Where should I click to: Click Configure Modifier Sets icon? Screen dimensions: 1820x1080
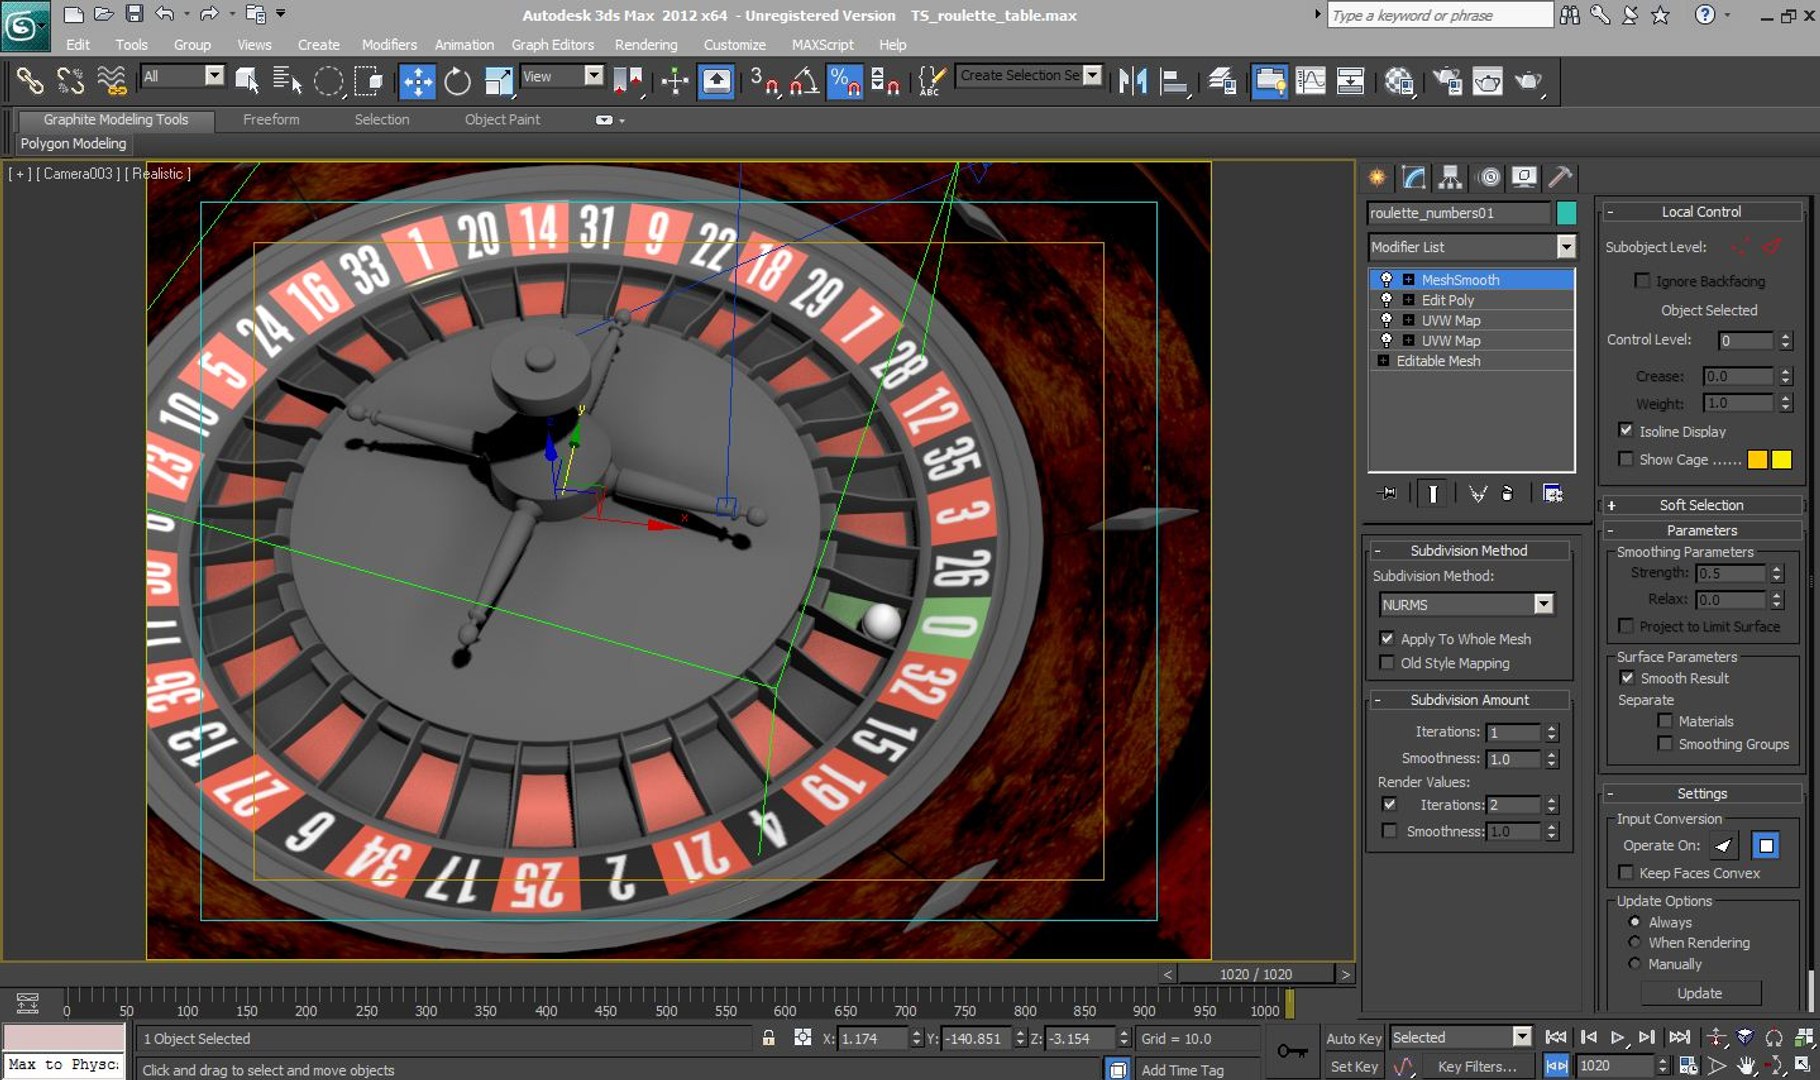tap(1552, 493)
